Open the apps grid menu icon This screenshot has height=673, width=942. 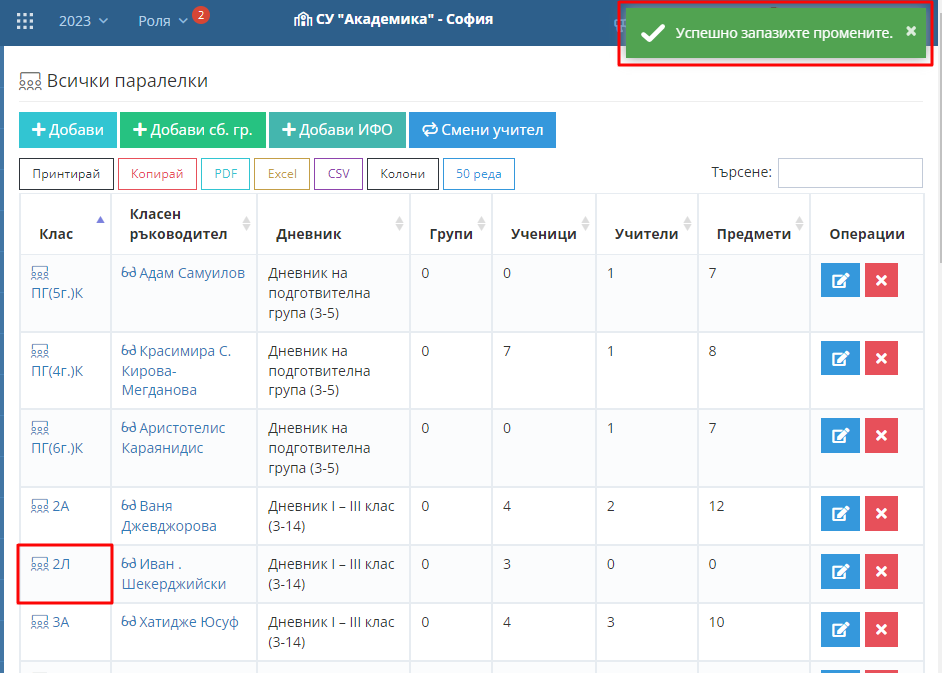coord(25,21)
